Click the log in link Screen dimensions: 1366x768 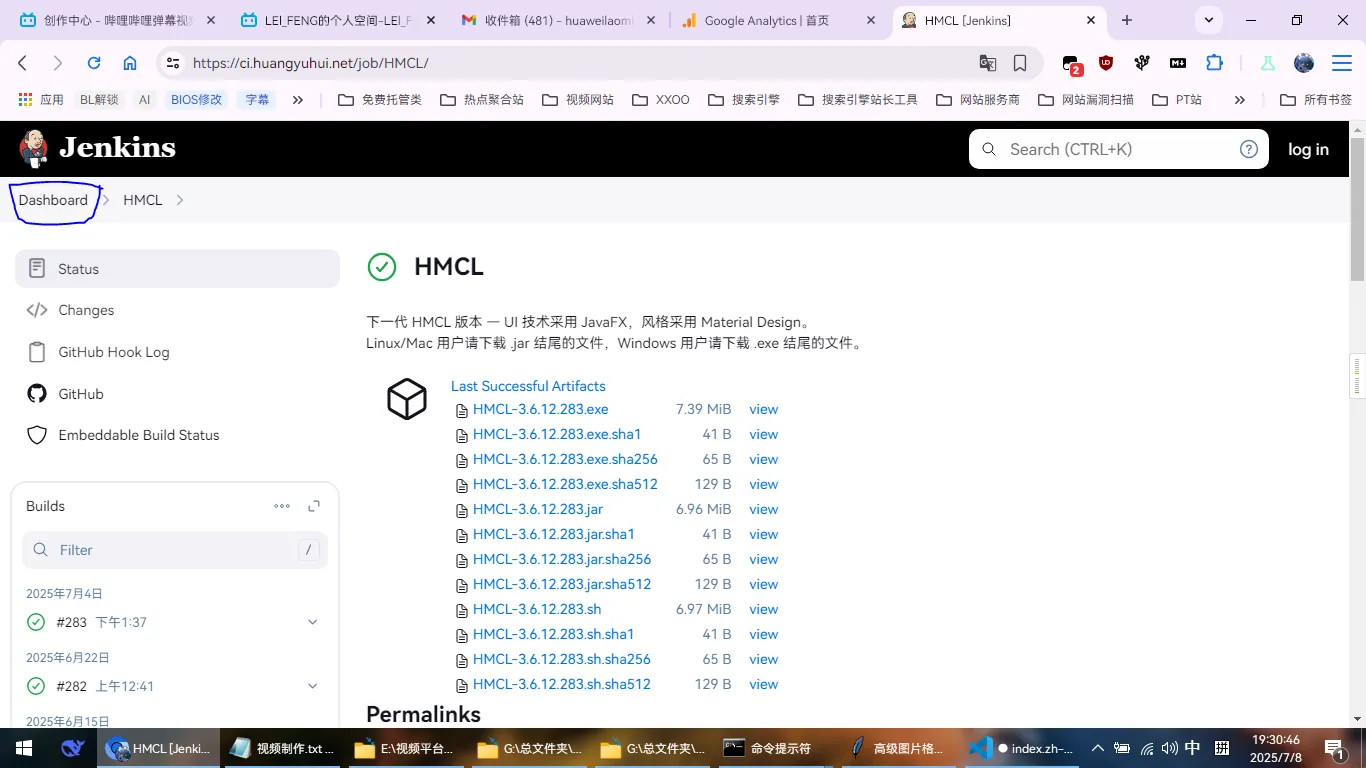pos(1308,149)
